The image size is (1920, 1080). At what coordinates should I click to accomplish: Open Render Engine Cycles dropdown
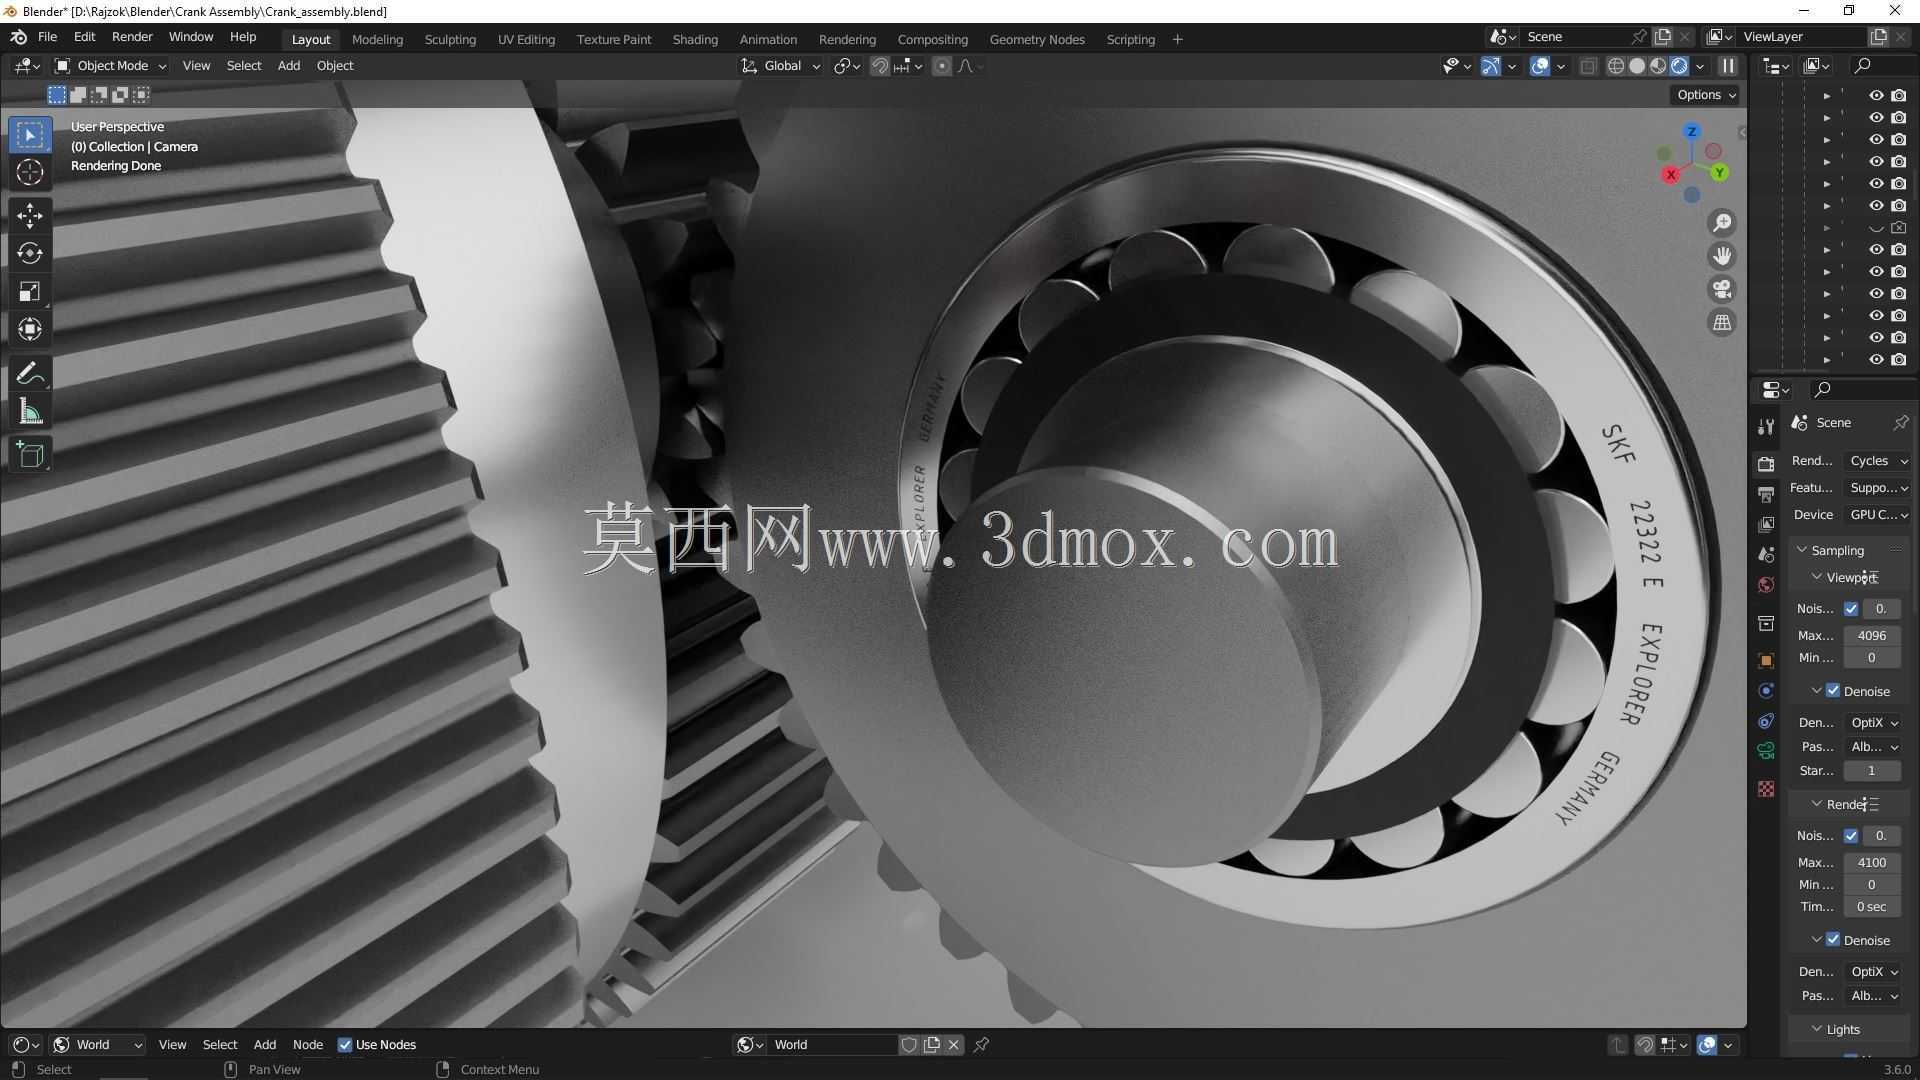1877,461
